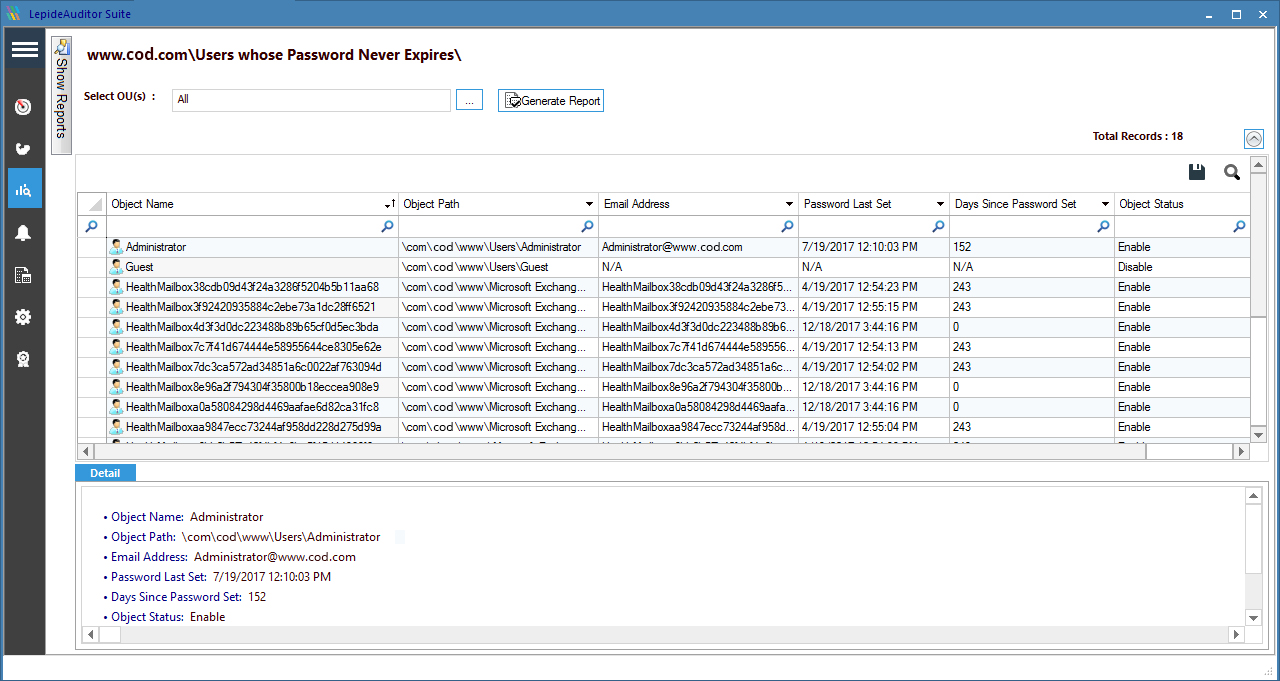The height and width of the screenshot is (681, 1280).
Task: Click the Object Status filter search icon
Action: (x=1240, y=227)
